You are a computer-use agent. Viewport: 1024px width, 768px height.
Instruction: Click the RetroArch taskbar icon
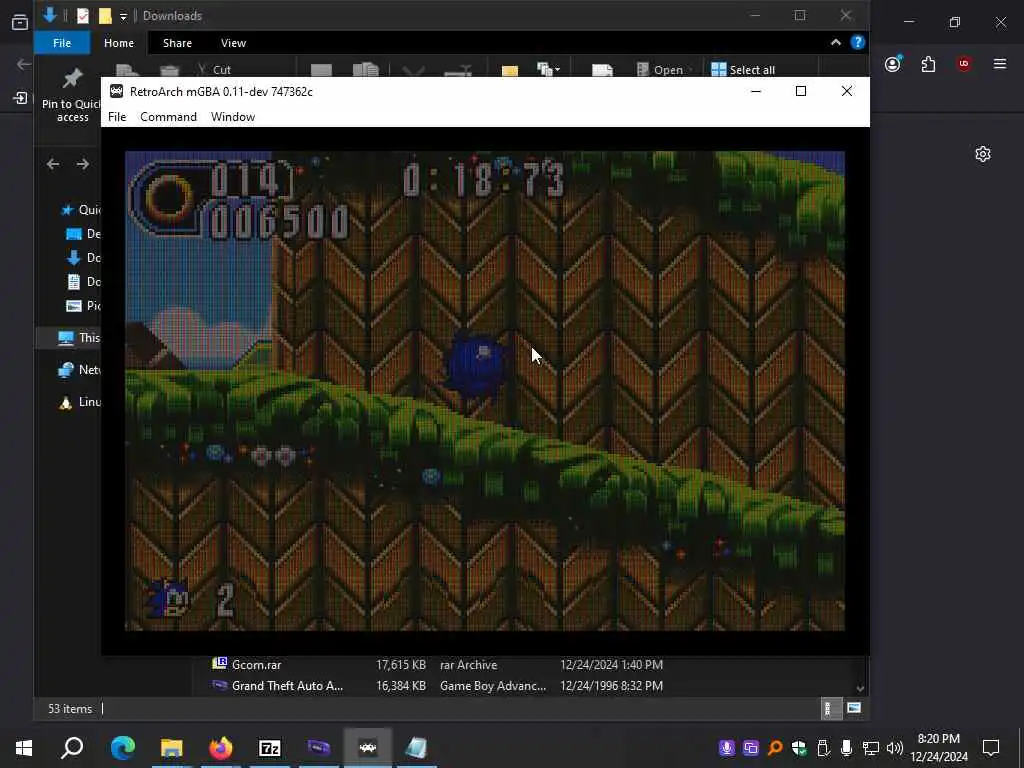368,748
